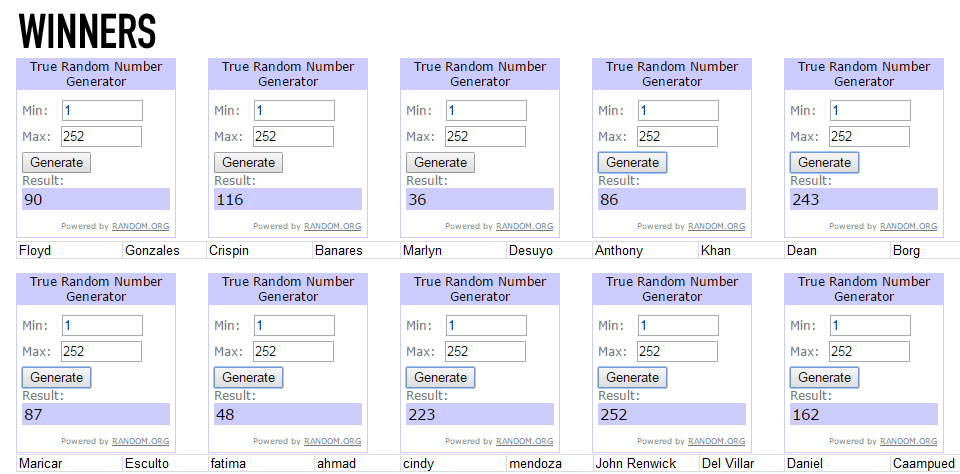Click the WINNERS heading

click(88, 32)
